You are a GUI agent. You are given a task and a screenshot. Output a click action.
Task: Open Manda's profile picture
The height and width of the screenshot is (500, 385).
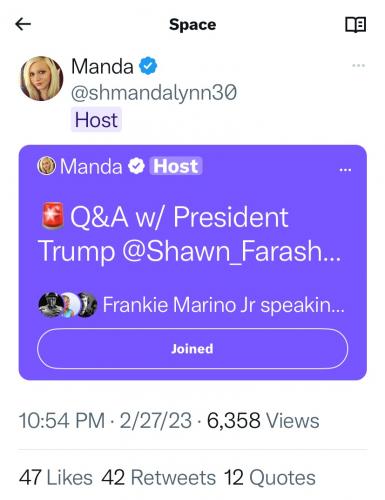42,79
